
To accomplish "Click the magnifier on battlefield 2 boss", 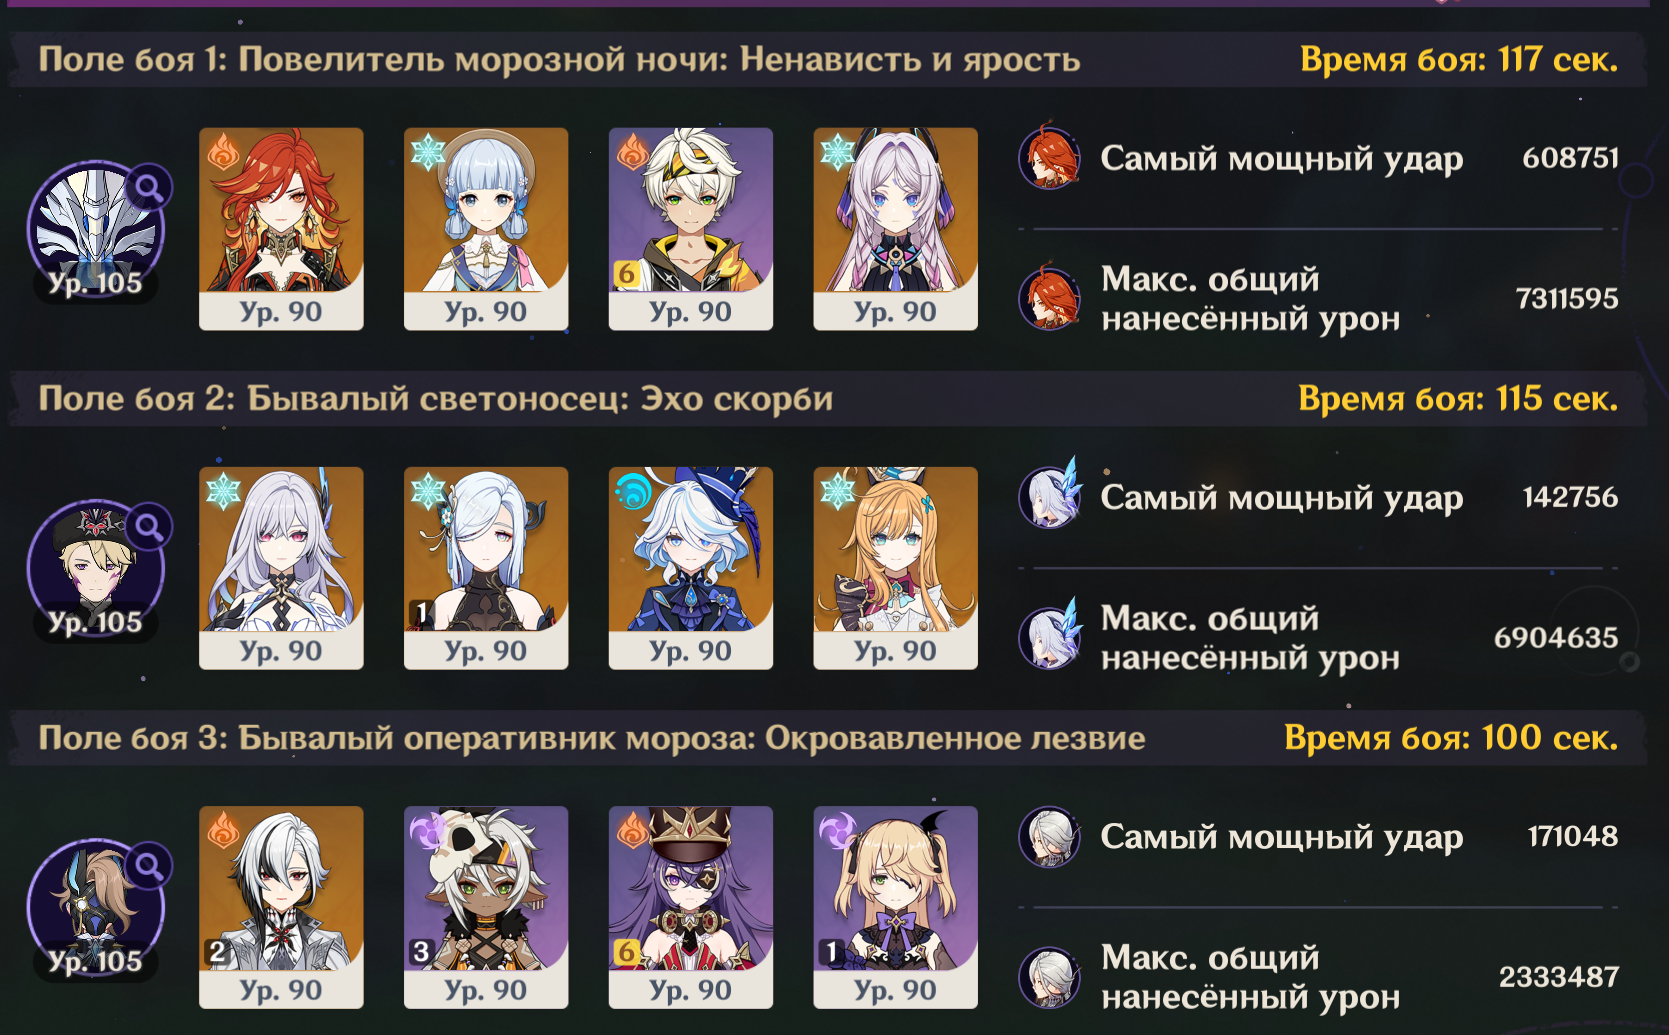I will coord(150,526).
